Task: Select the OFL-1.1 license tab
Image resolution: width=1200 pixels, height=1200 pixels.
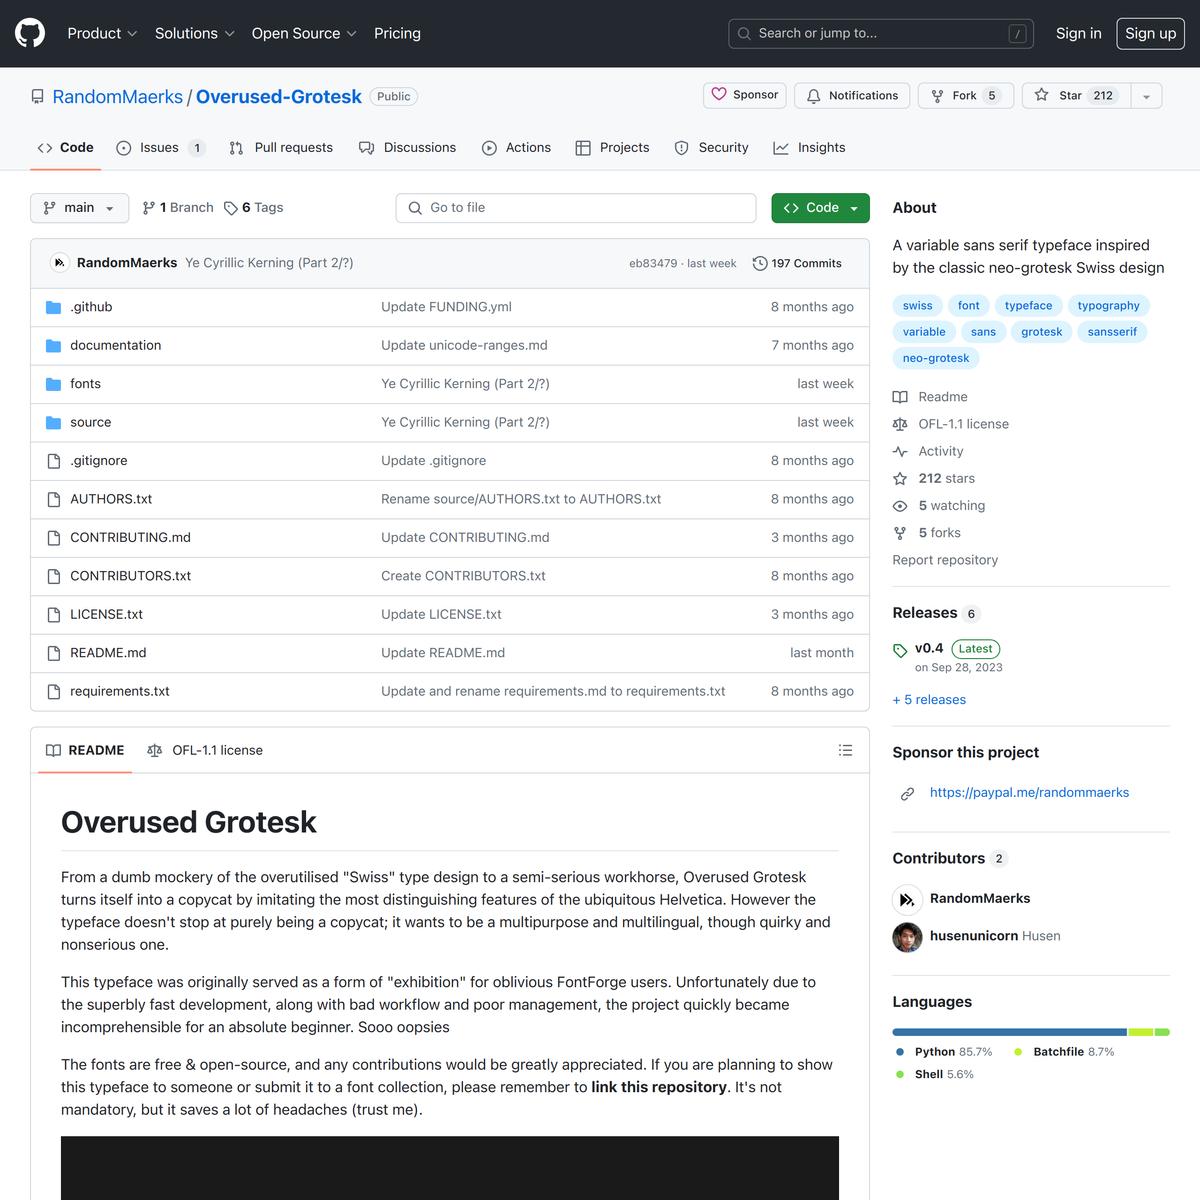Action: pos(205,750)
